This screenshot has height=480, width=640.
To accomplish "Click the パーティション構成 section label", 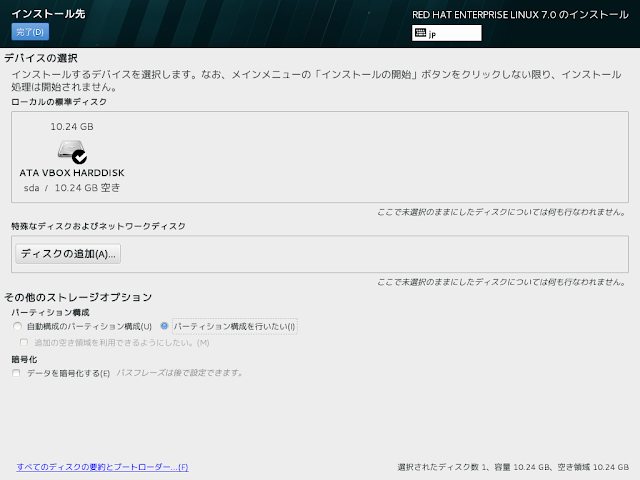I will pyautogui.click(x=51, y=312).
